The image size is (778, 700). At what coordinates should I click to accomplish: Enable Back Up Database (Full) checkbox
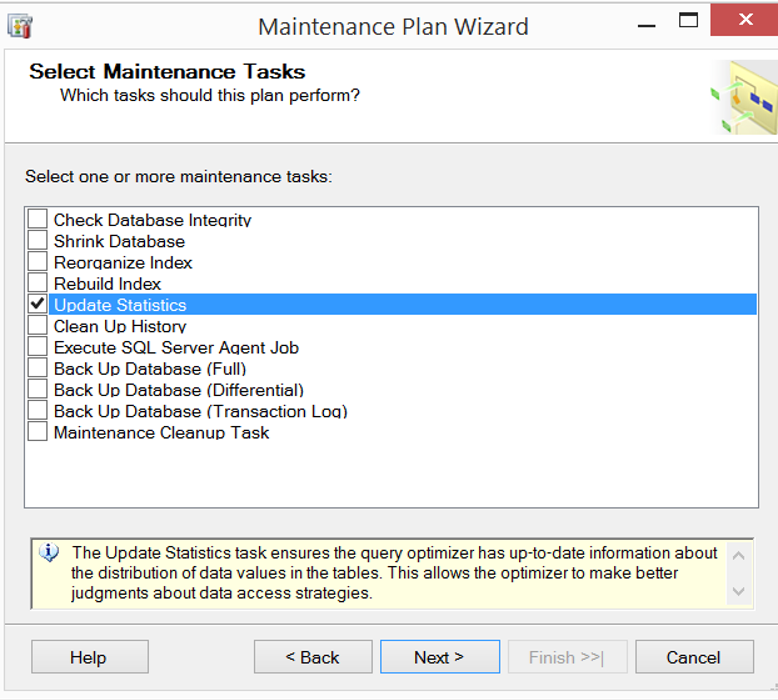coord(37,368)
